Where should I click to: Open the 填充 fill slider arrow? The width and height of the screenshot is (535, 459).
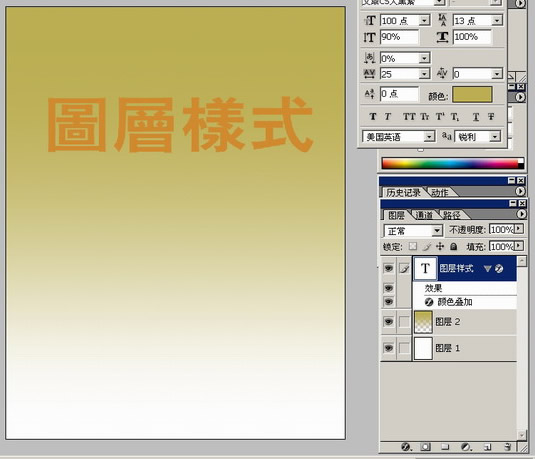pos(519,245)
